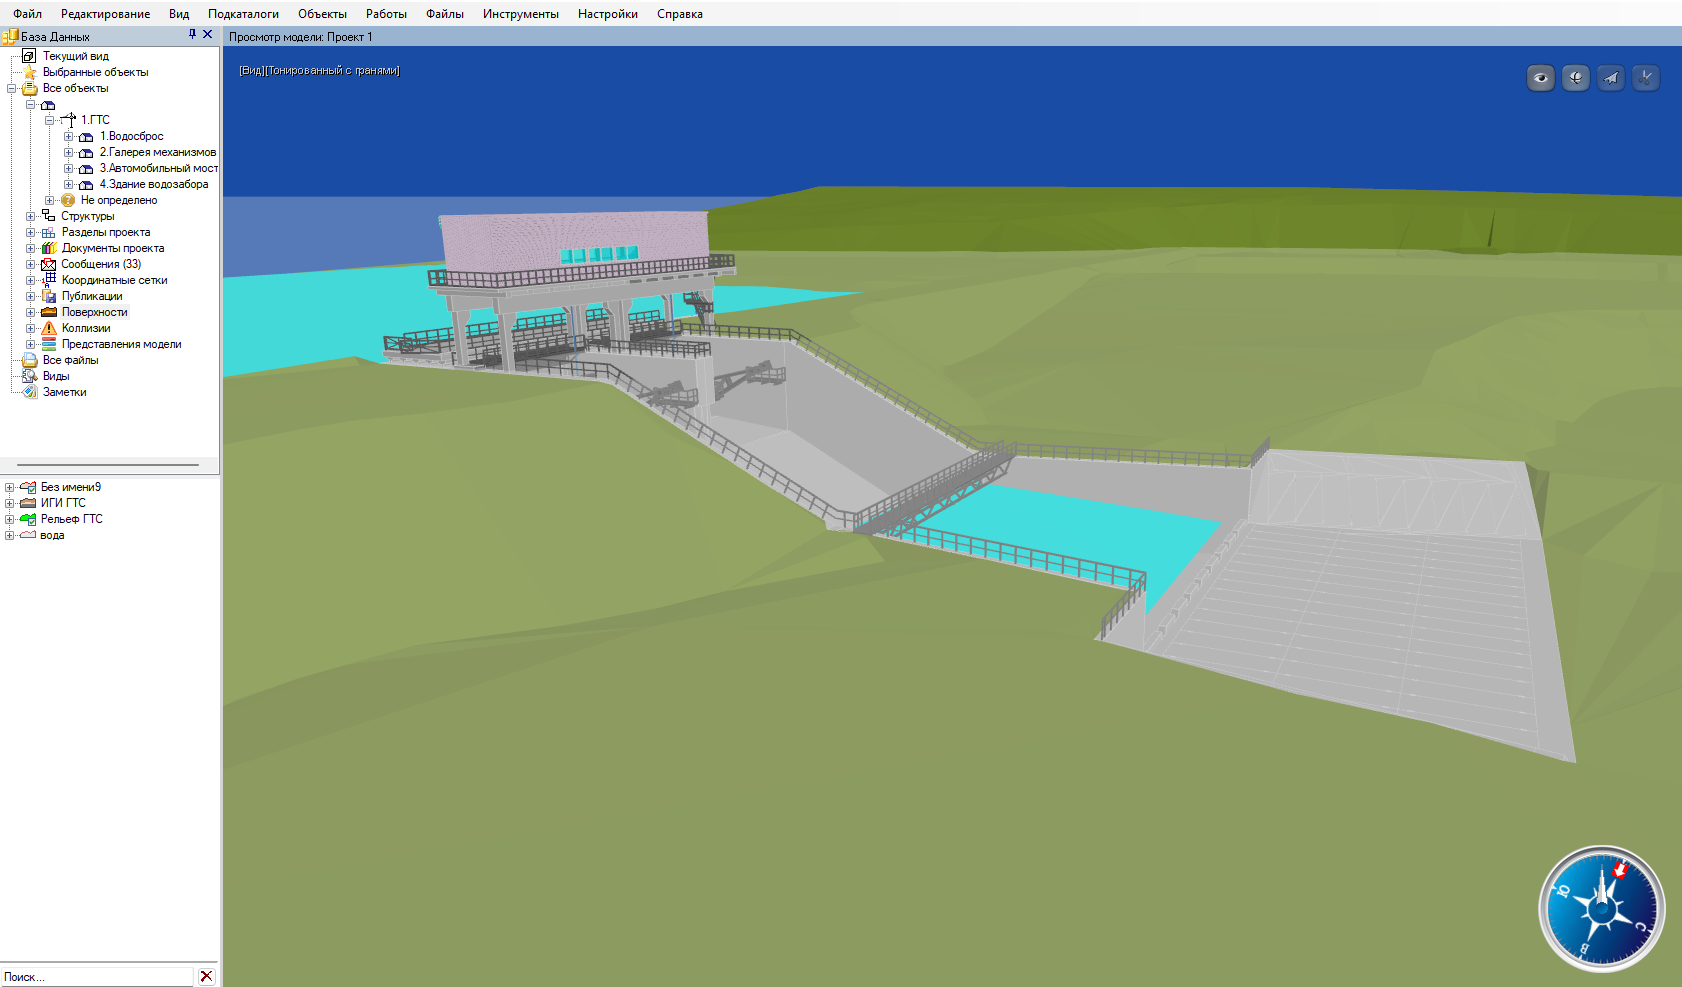Screen dimensions: 1682x987
Task: Collapse the 1.ГТС tree node
Action: tap(49, 120)
